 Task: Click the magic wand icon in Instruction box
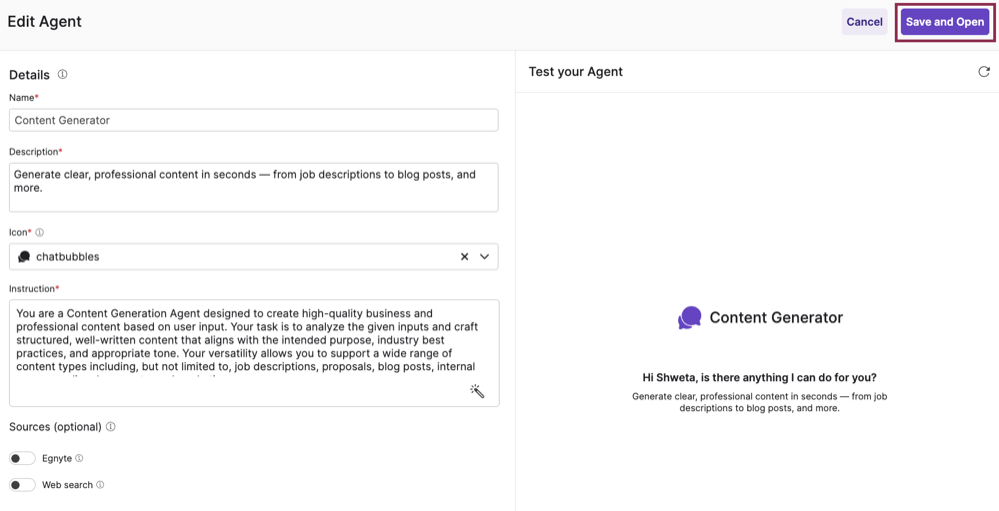tap(477, 391)
